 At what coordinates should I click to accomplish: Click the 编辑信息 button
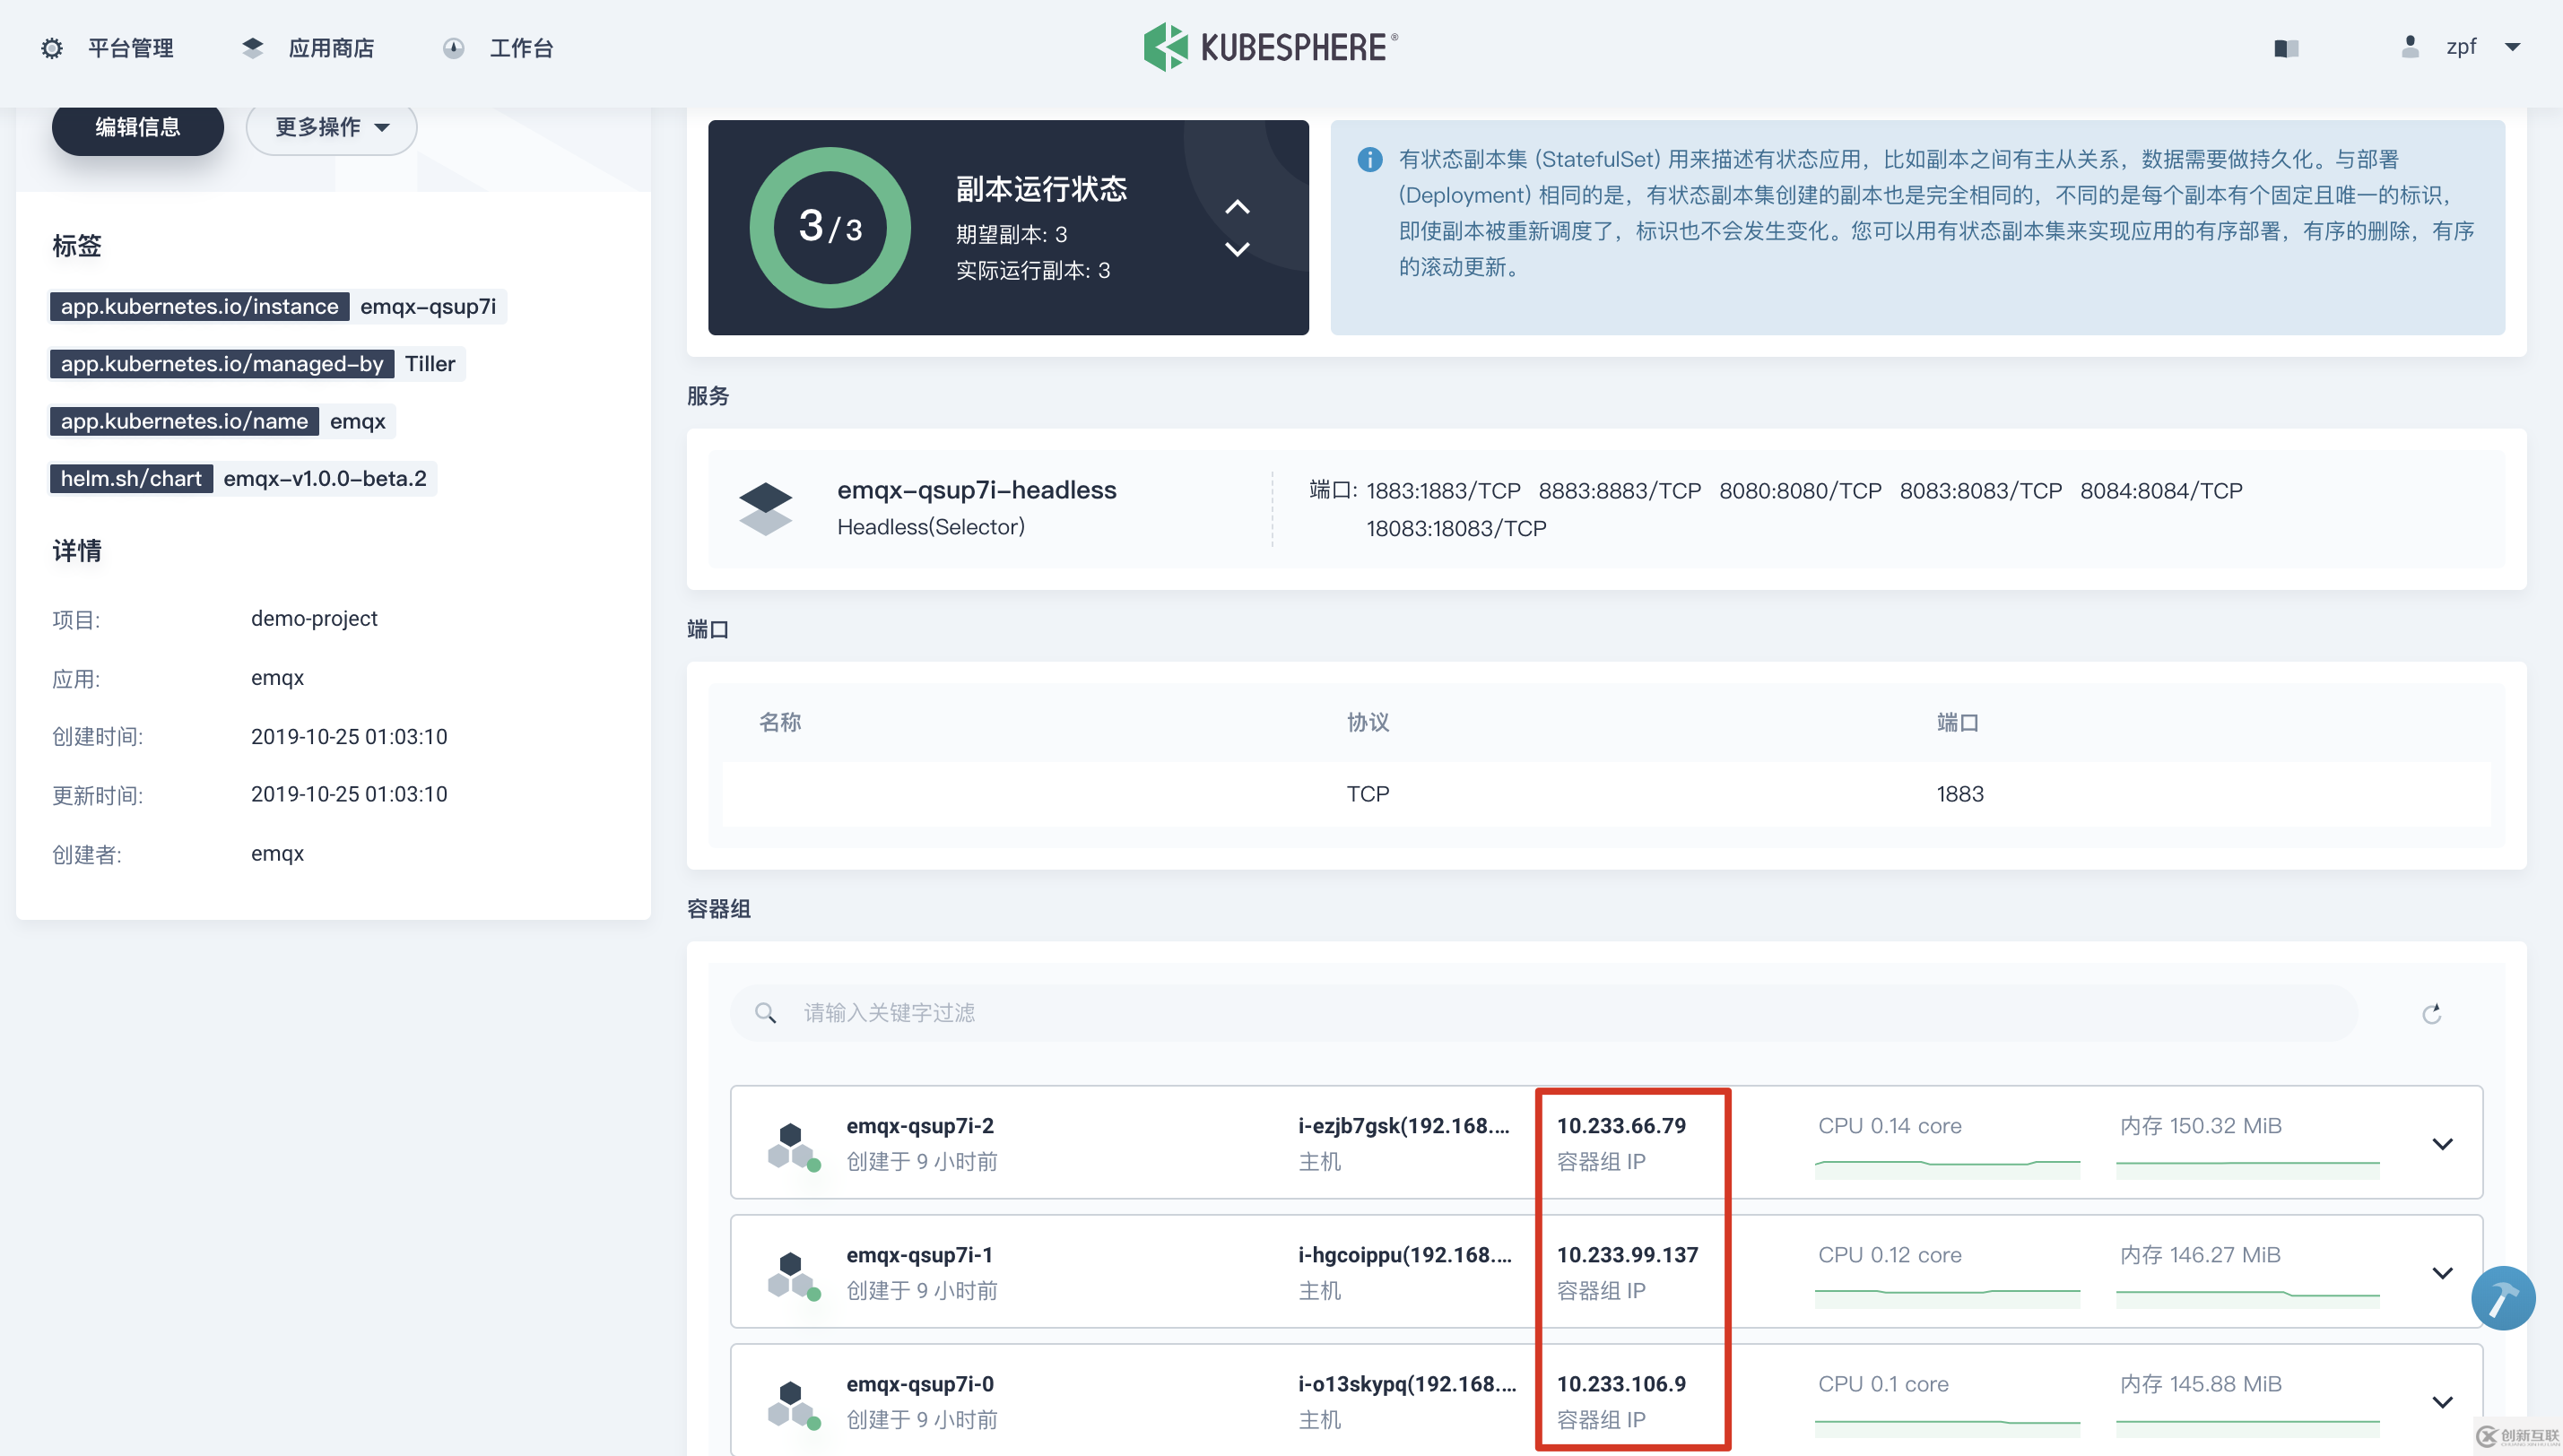(x=137, y=127)
